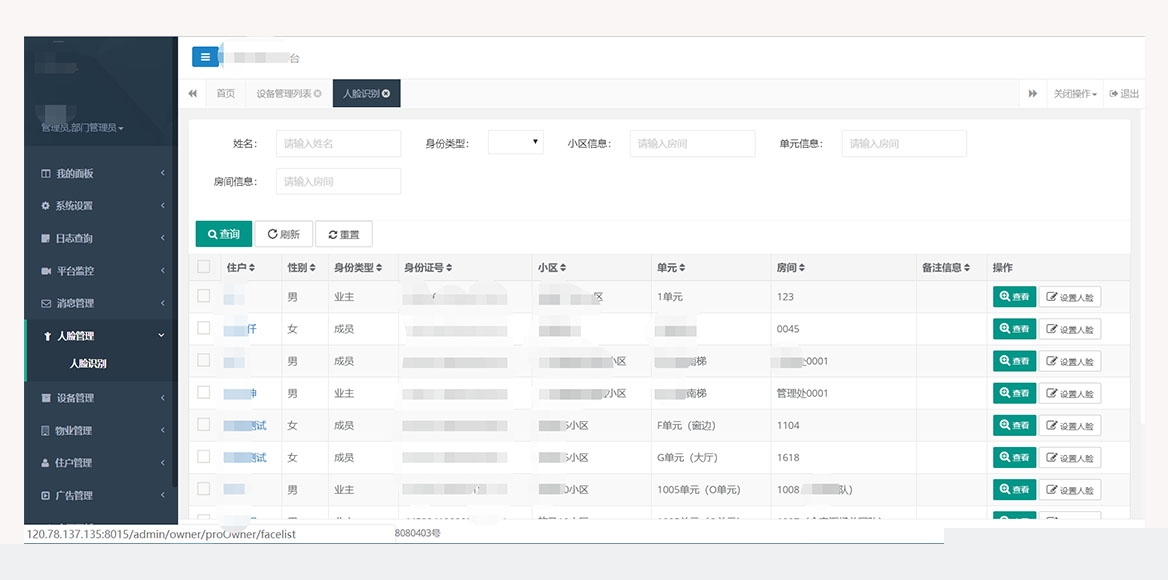The width and height of the screenshot is (1168, 580).
Task: Open 人脸识别 submenu item in sidebar
Action: click(88, 364)
